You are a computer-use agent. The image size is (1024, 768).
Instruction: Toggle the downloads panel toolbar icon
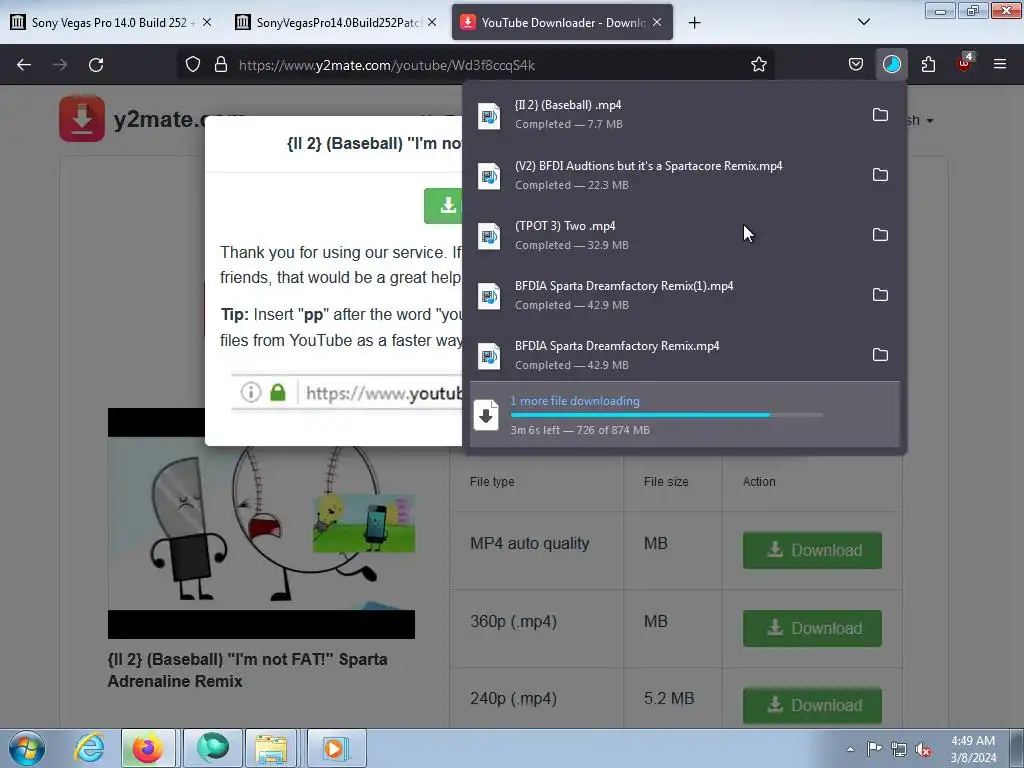click(x=891, y=65)
